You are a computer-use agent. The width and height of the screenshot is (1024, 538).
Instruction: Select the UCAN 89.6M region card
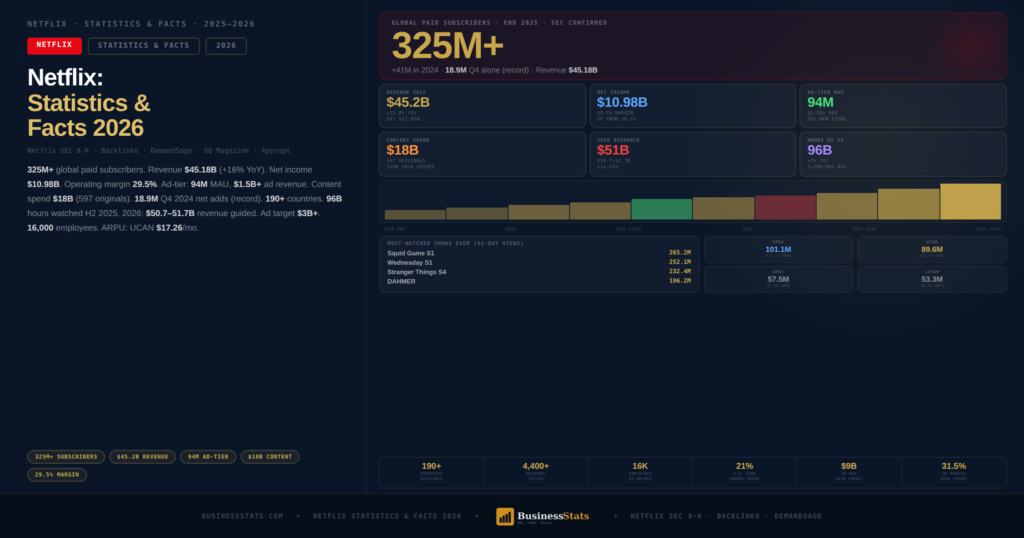click(932, 249)
